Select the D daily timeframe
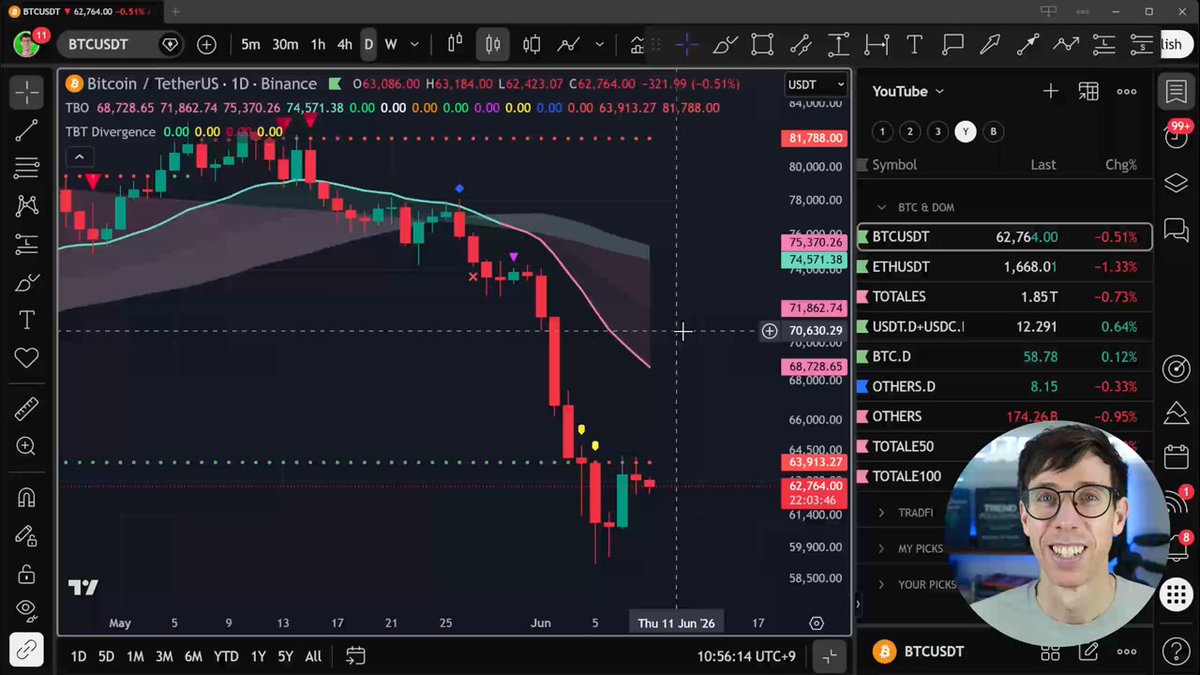Image resolution: width=1200 pixels, height=675 pixels. pos(368,44)
